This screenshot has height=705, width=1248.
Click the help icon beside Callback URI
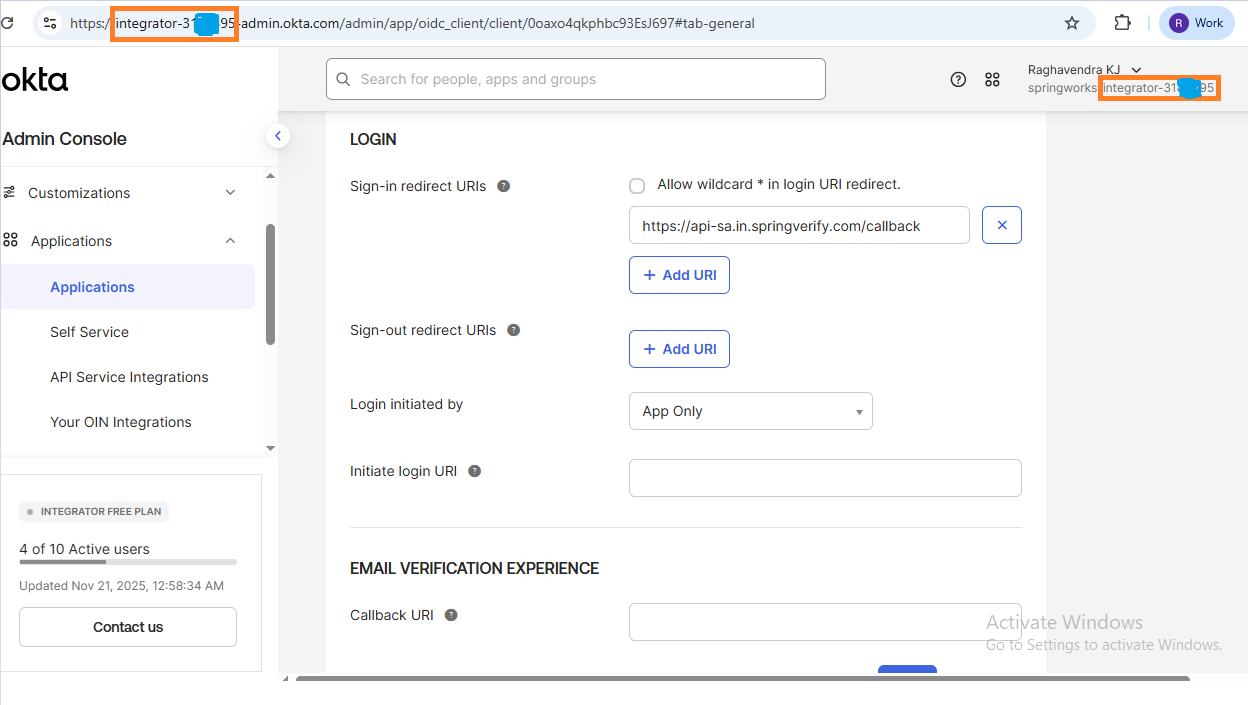[451, 615]
